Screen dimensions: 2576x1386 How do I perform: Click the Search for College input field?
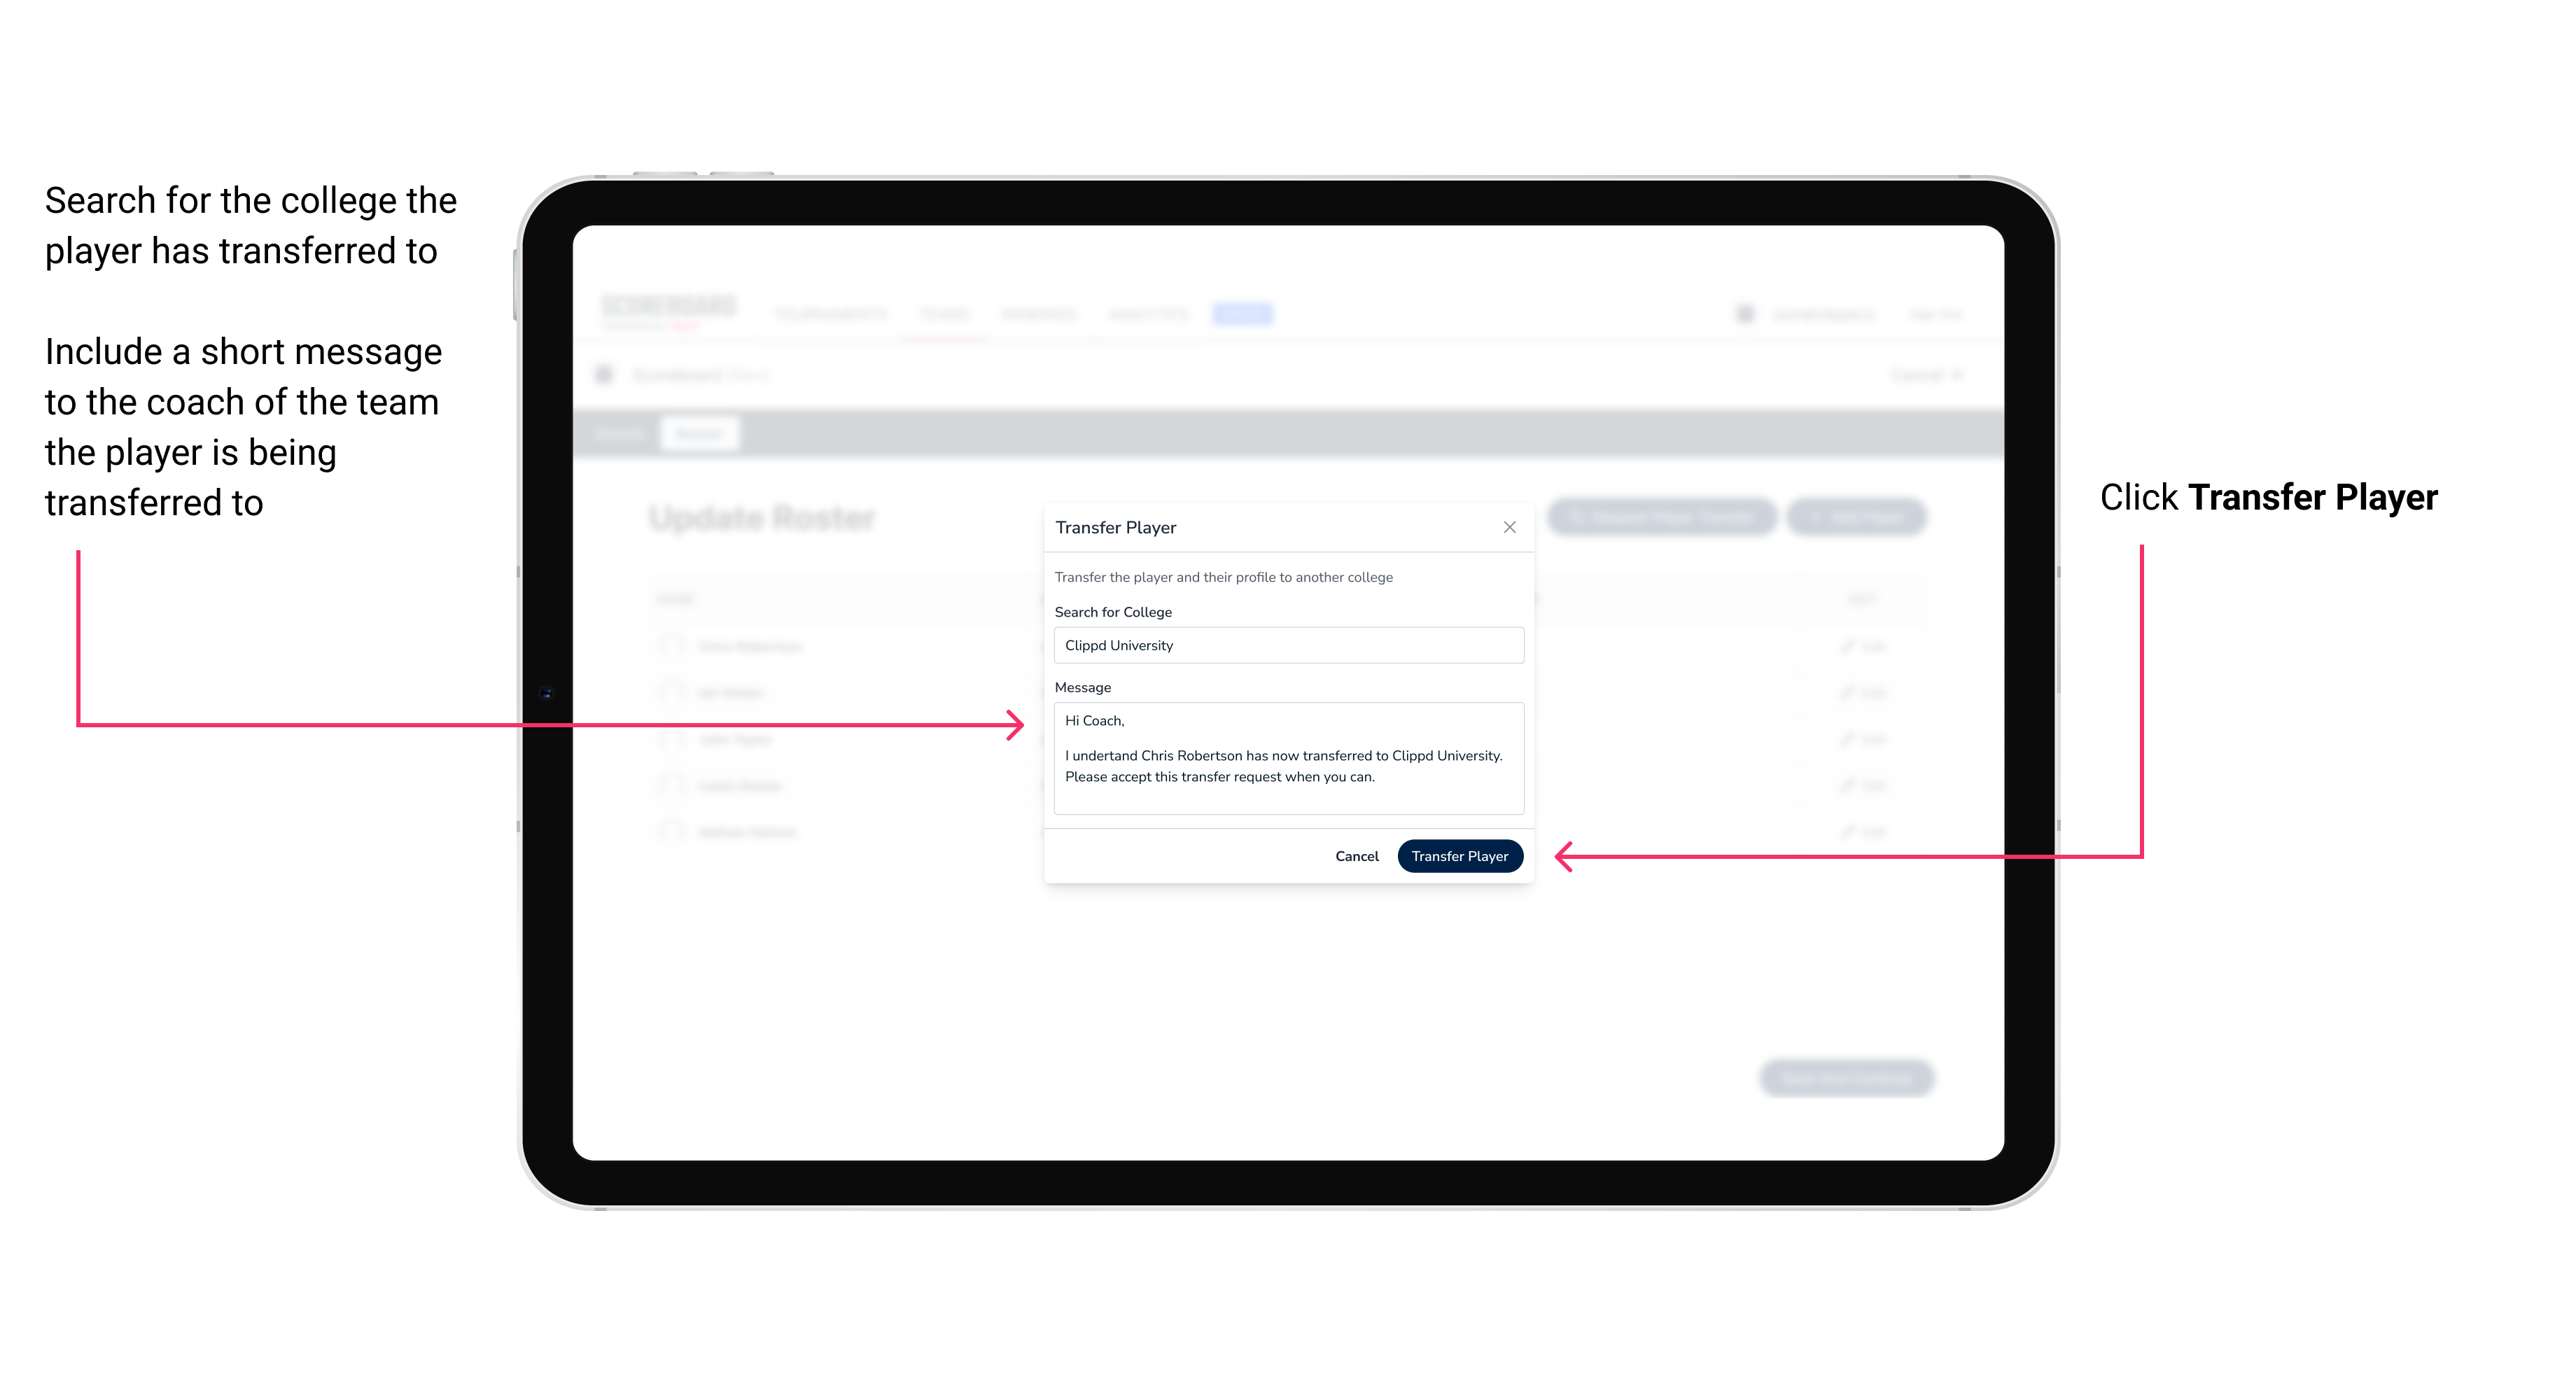pyautogui.click(x=1283, y=645)
